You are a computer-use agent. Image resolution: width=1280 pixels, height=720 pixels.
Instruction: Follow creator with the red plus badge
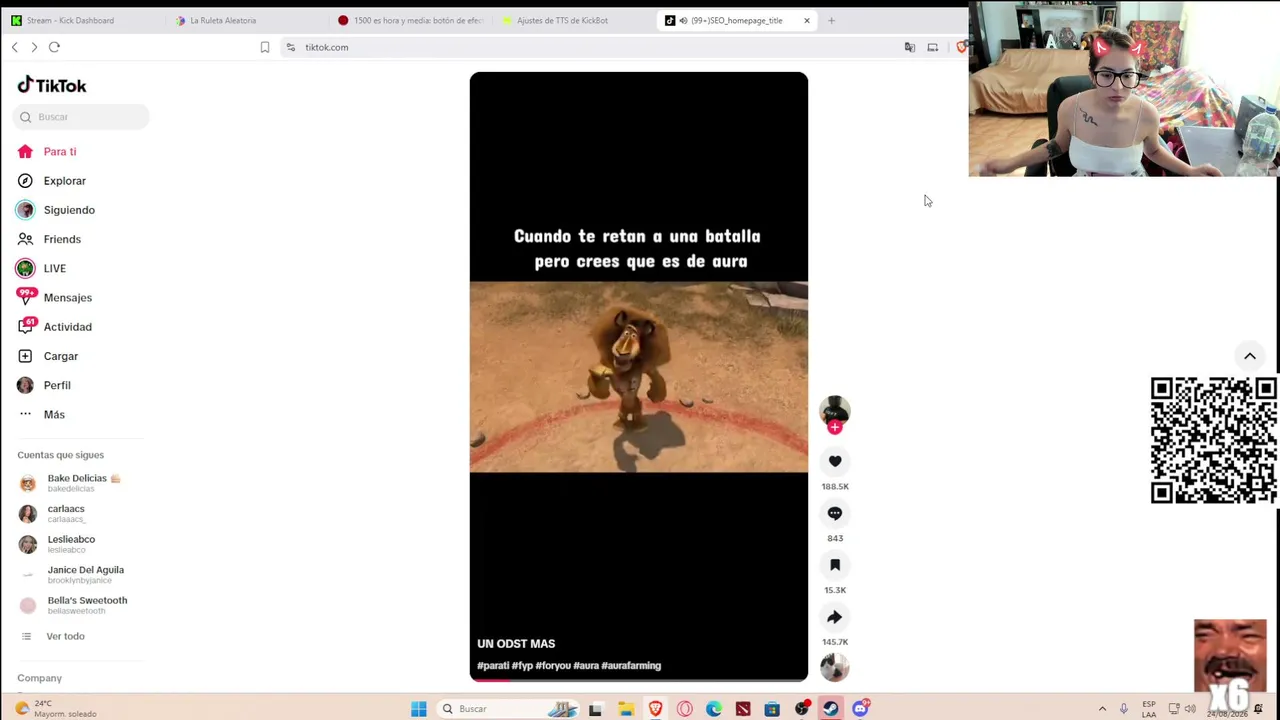pos(835,428)
